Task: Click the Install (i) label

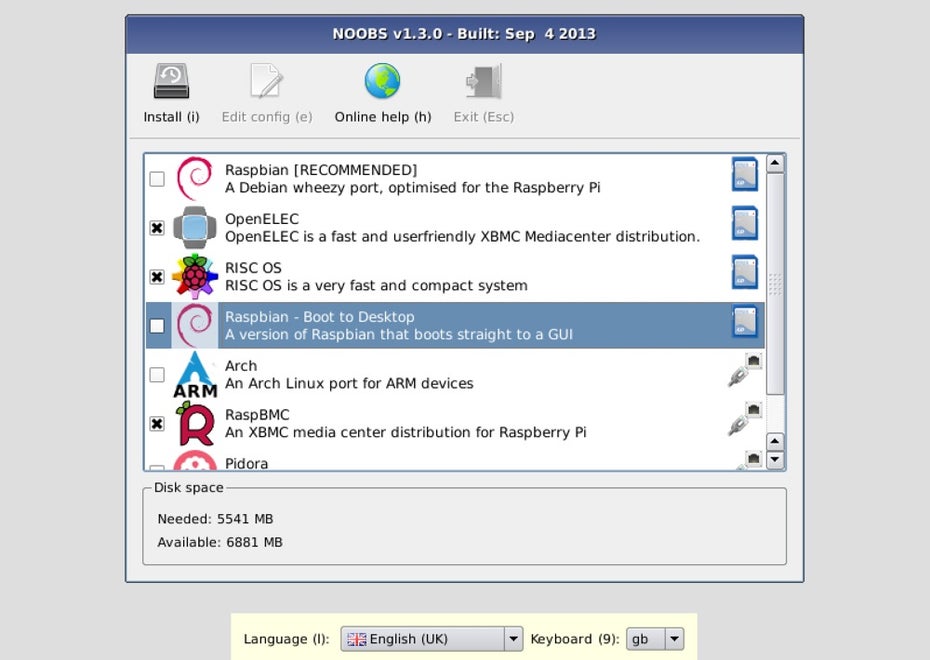Action: tap(171, 117)
